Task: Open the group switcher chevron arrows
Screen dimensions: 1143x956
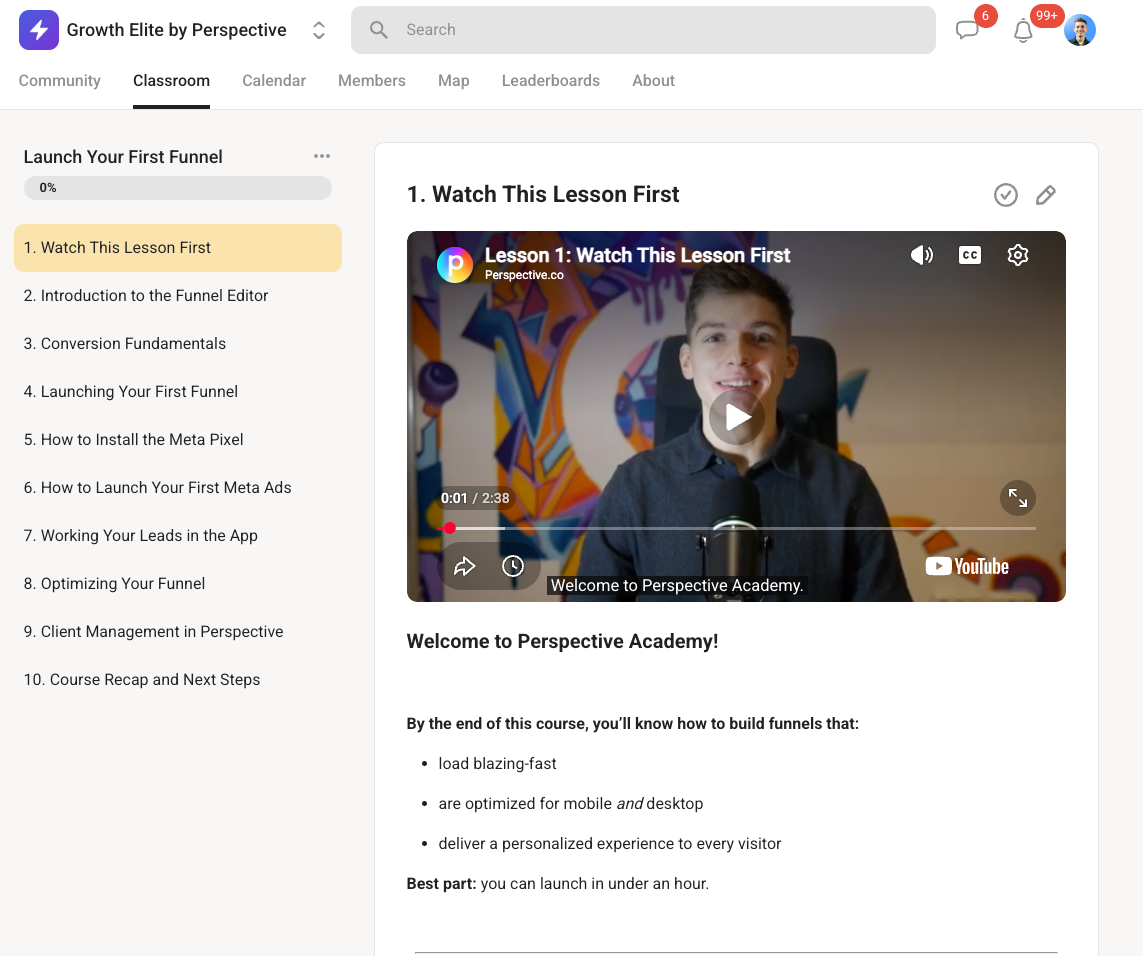Action: click(x=319, y=30)
